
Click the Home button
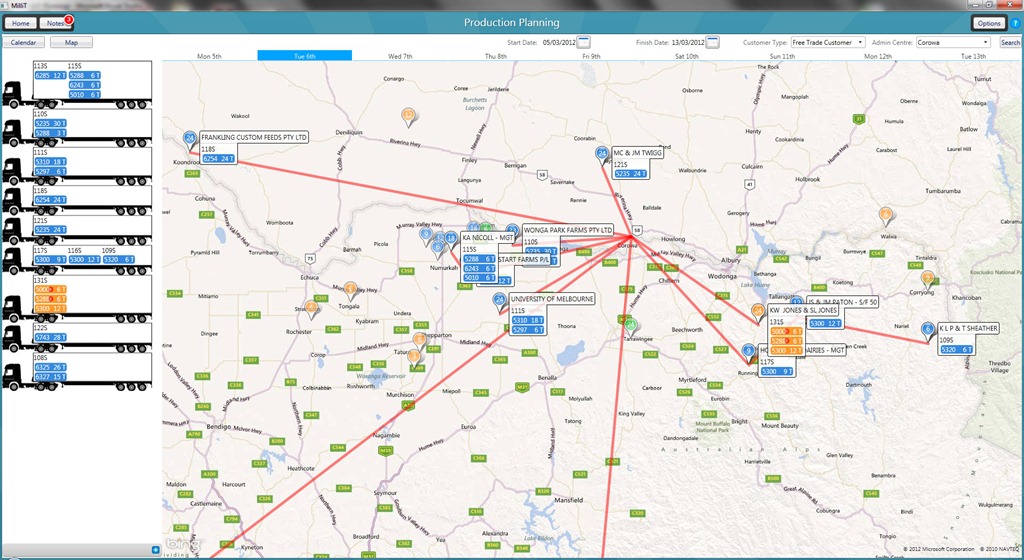[20, 22]
